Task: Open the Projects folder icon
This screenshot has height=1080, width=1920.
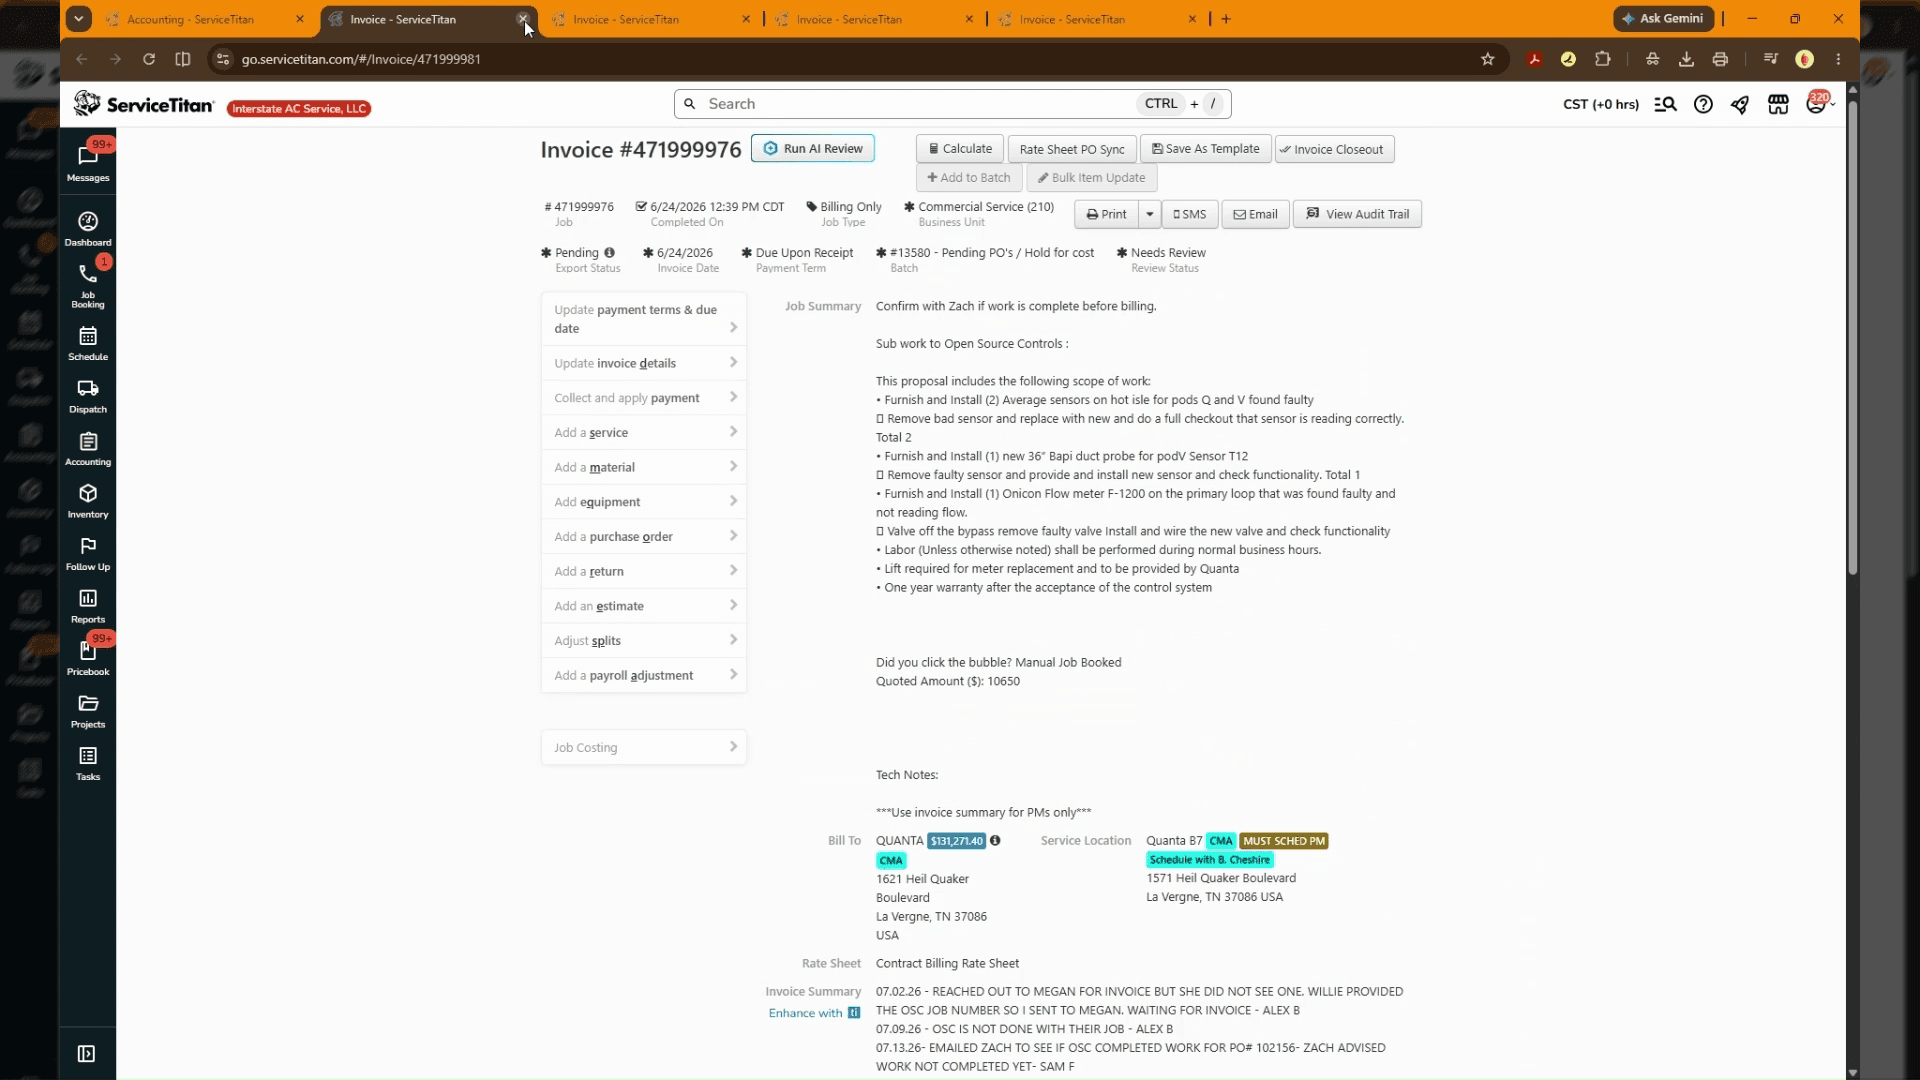Action: tap(88, 711)
